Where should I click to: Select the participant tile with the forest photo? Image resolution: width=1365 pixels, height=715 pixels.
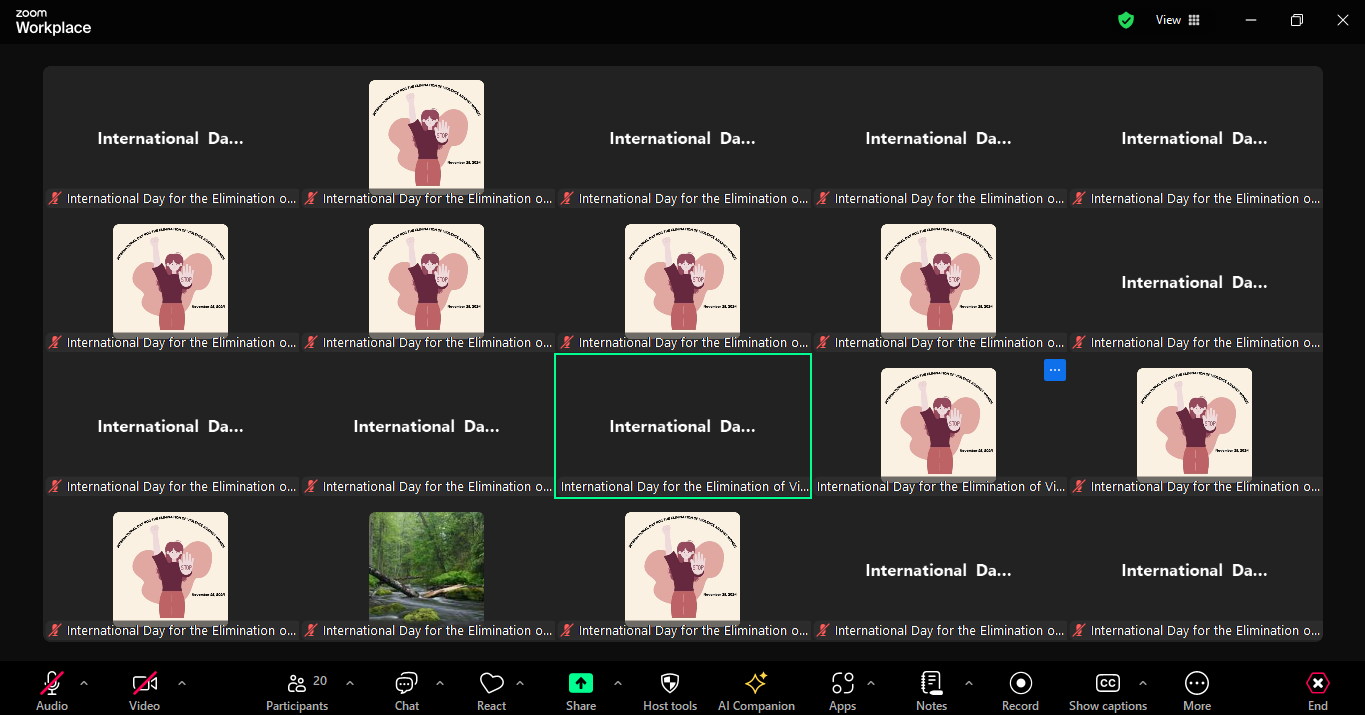427,568
